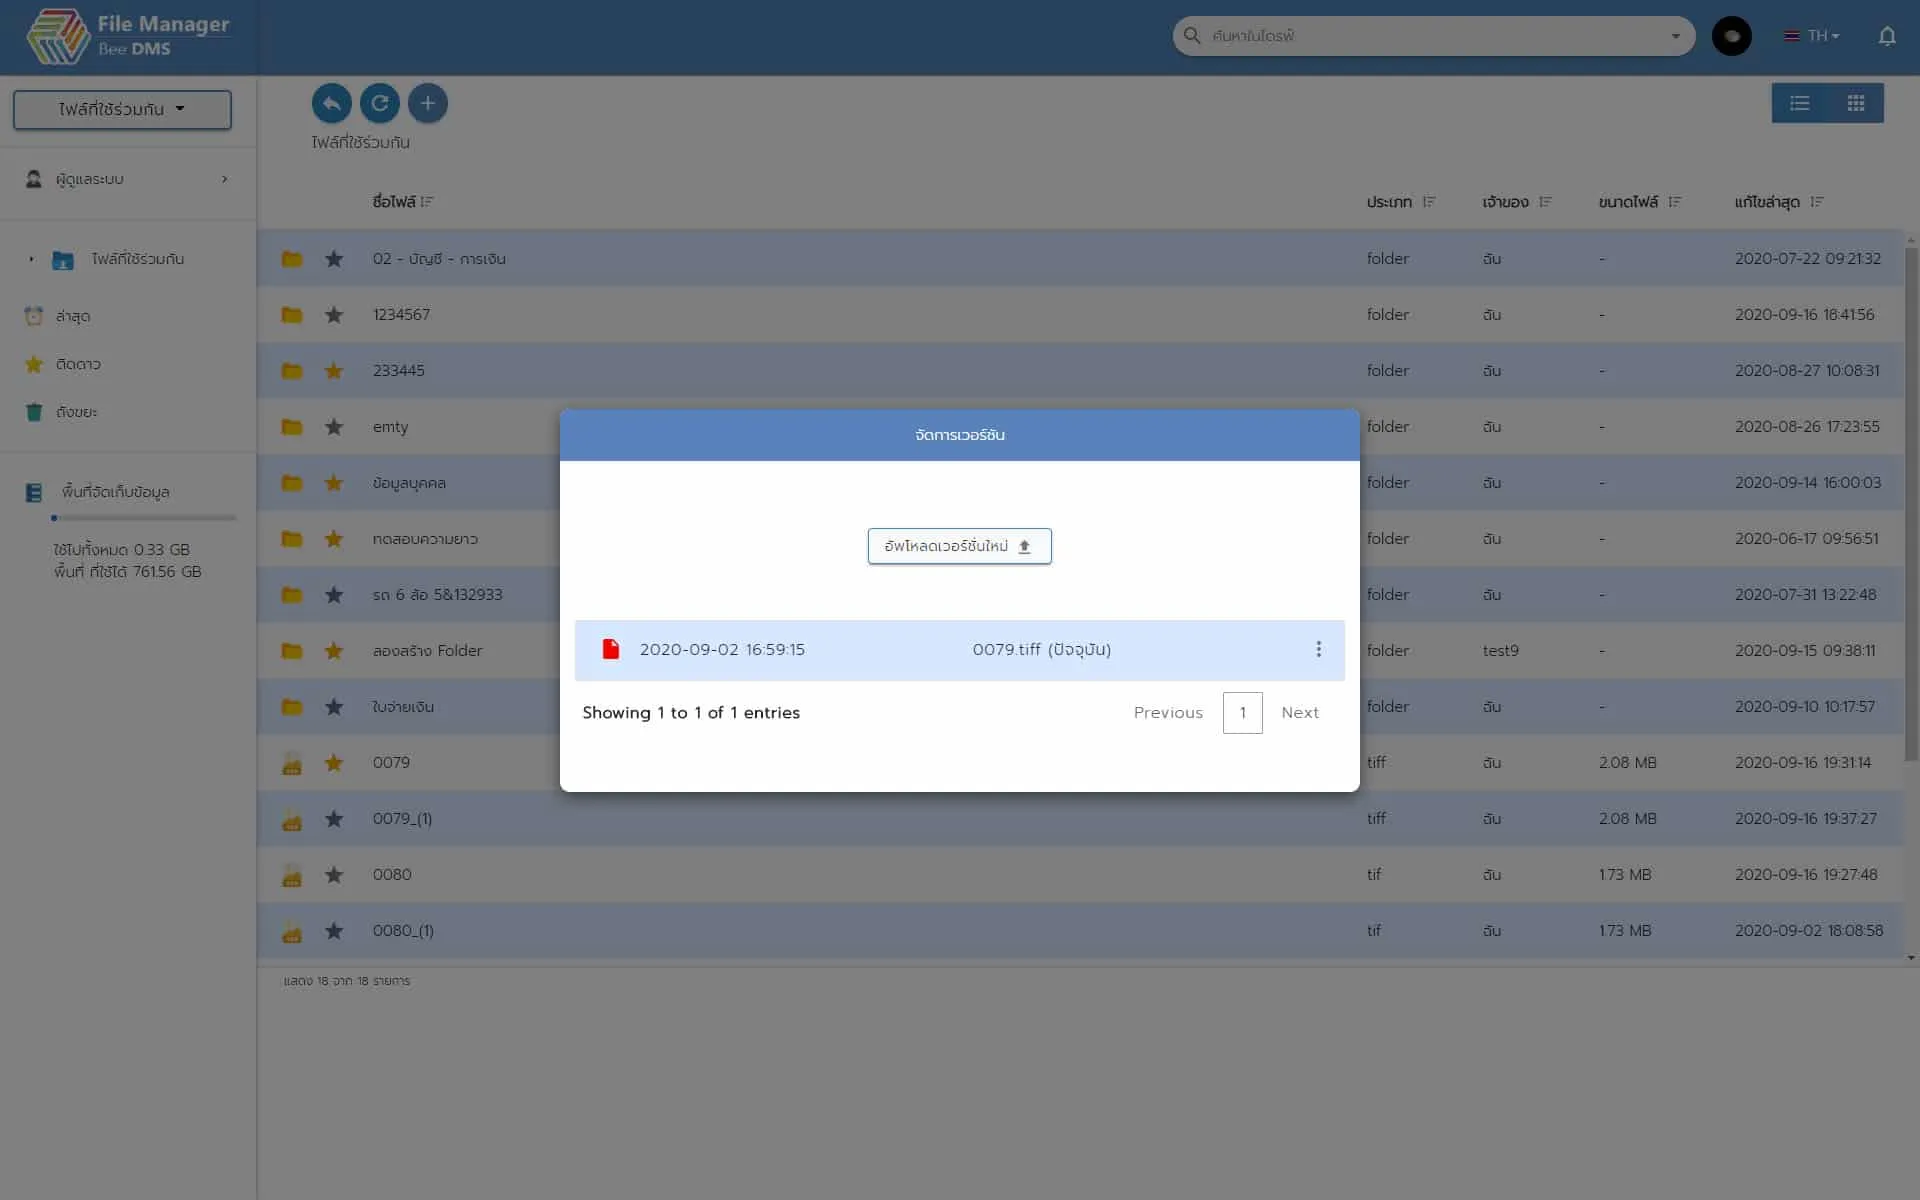This screenshot has width=1920, height=1200.
Task: Switch to grid view icon
Action: point(1856,103)
